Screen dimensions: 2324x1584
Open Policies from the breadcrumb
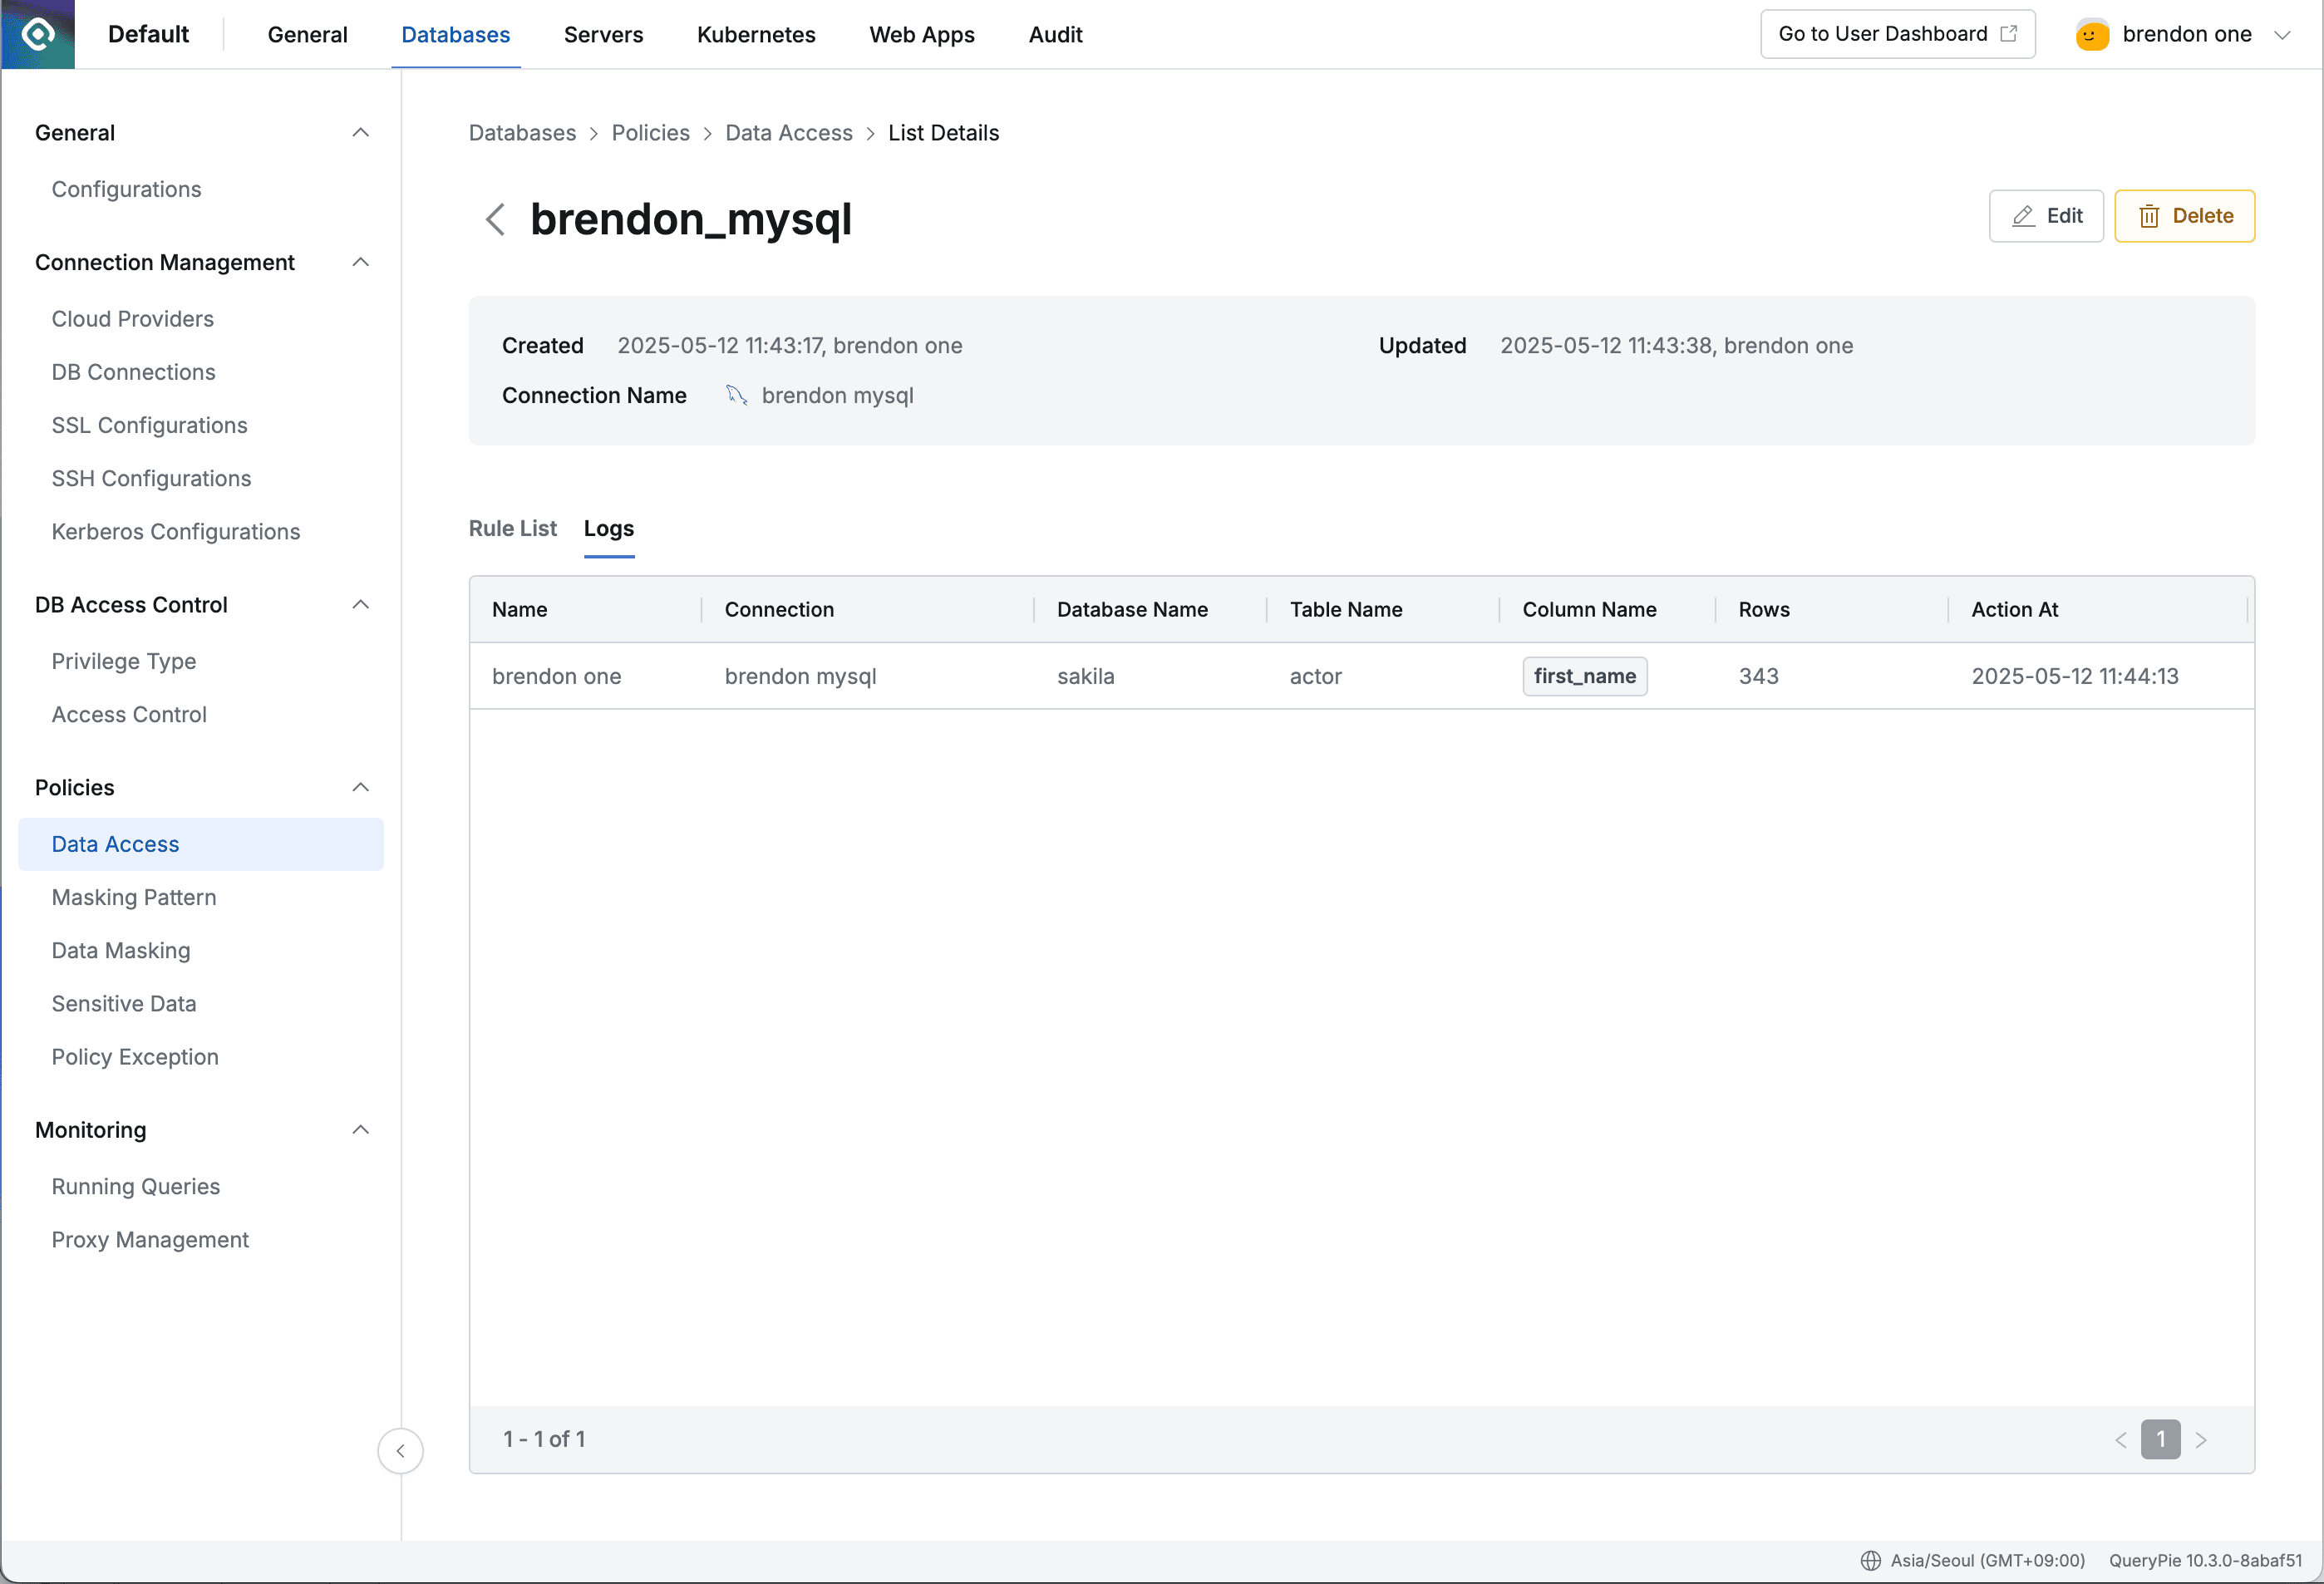click(x=650, y=132)
